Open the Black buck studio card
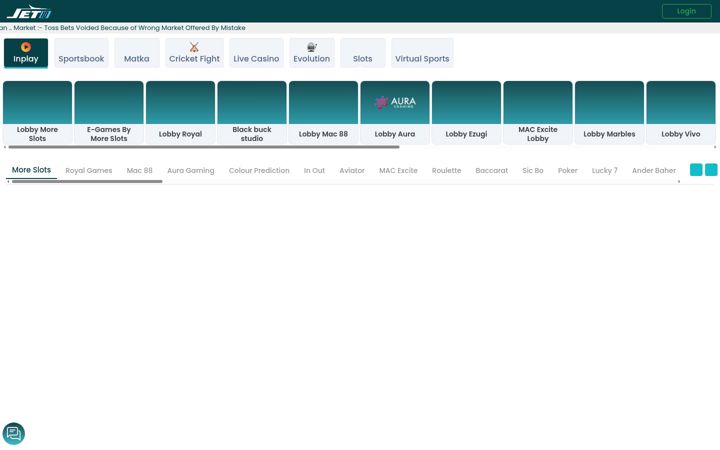 (x=252, y=112)
